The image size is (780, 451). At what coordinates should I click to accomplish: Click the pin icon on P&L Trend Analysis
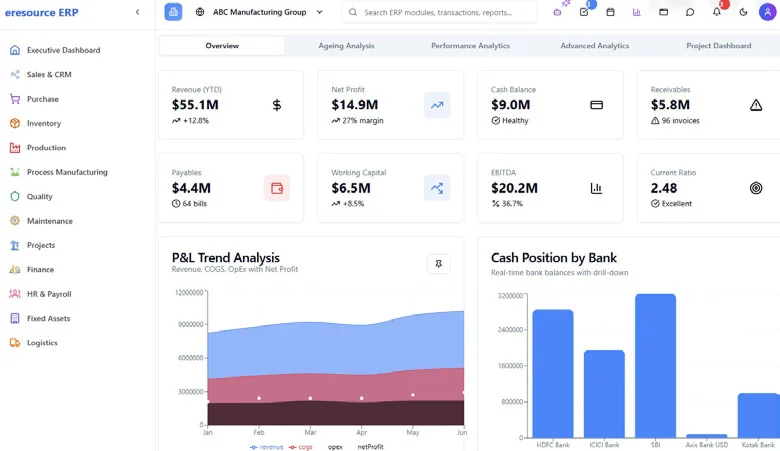tap(438, 264)
